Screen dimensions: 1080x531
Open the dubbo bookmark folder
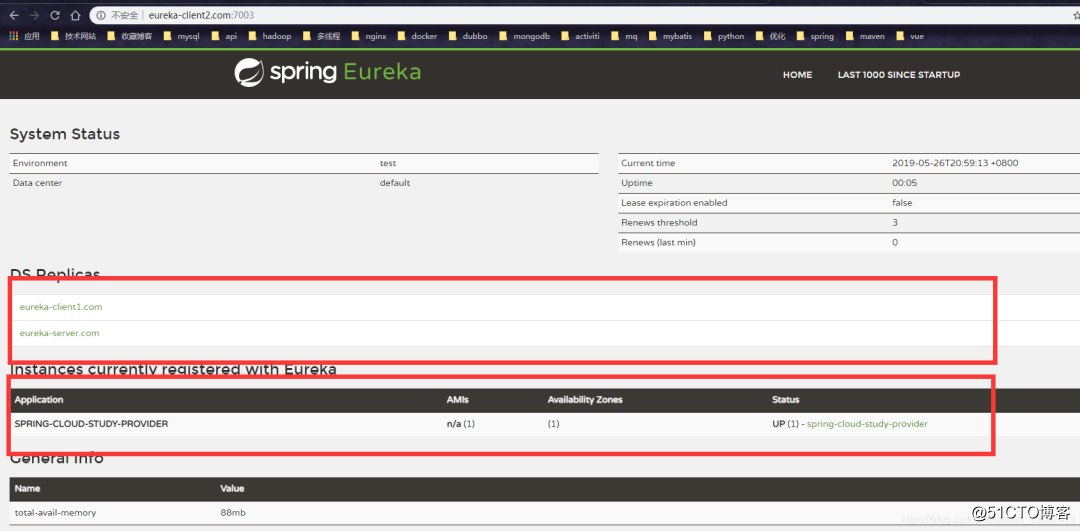(x=468, y=37)
